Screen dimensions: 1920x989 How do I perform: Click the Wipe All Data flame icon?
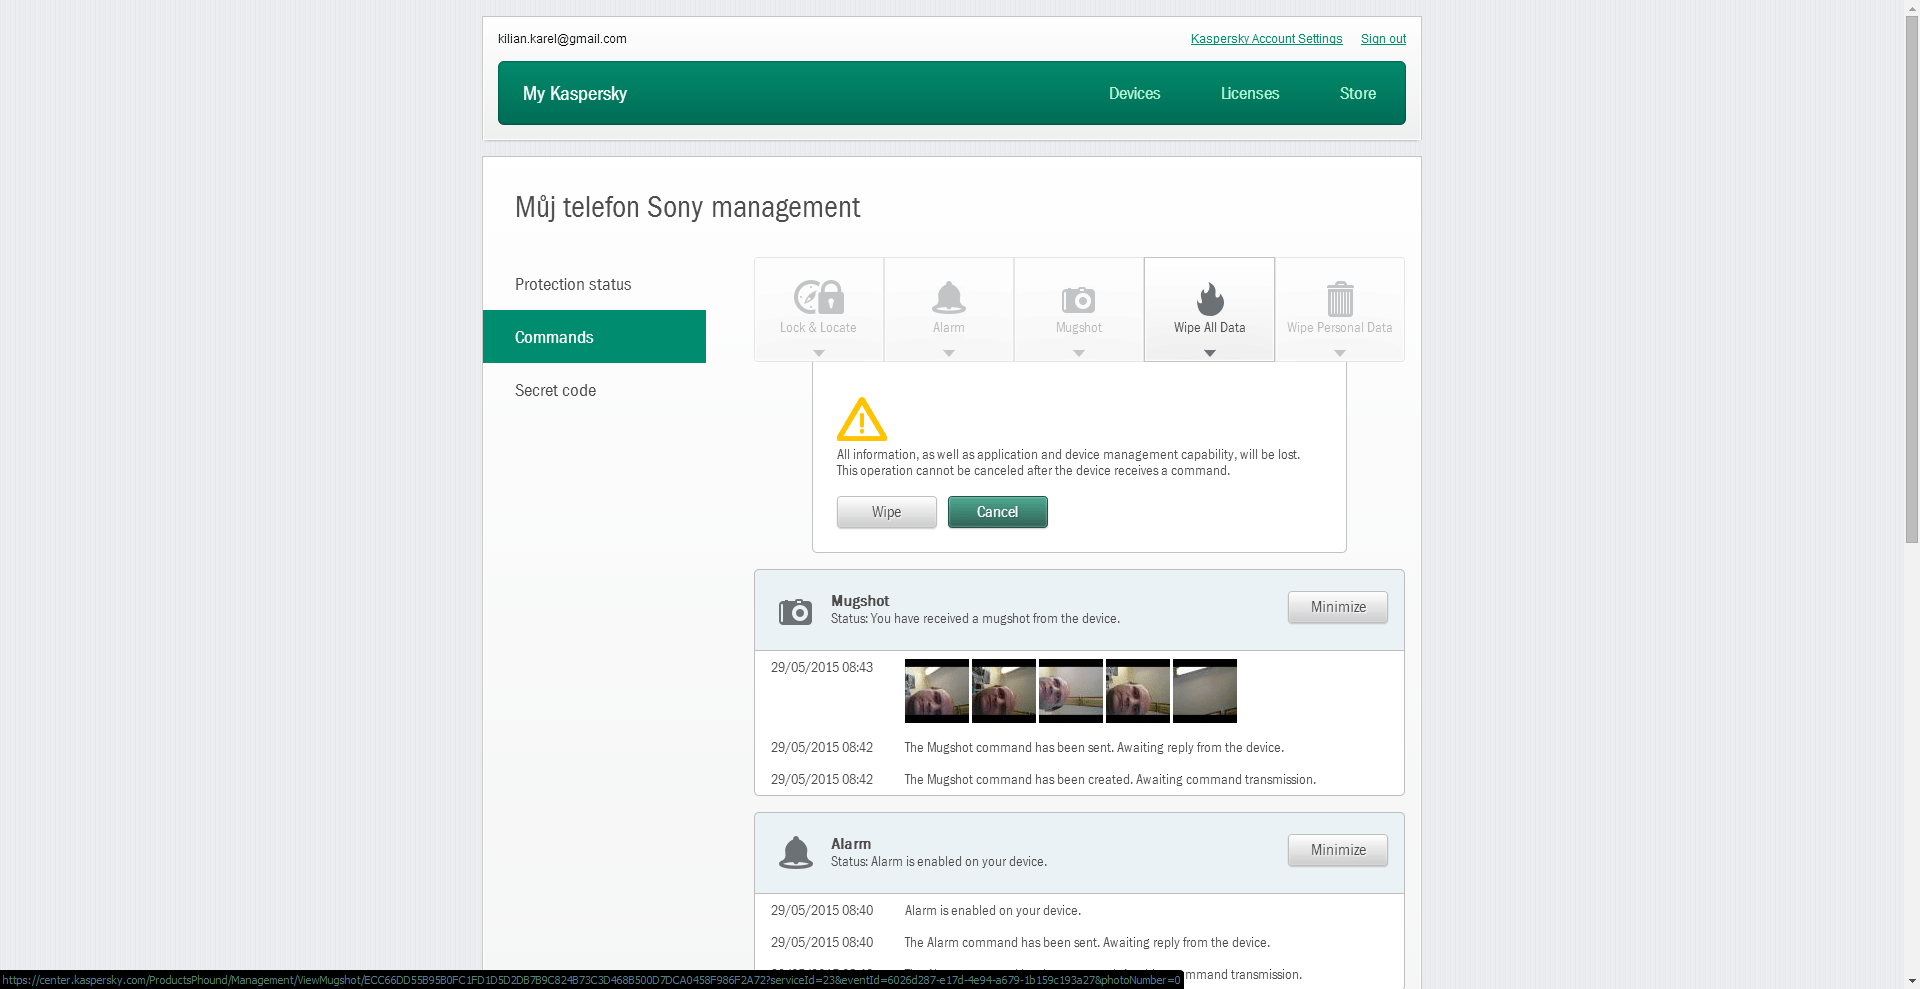pos(1209,299)
